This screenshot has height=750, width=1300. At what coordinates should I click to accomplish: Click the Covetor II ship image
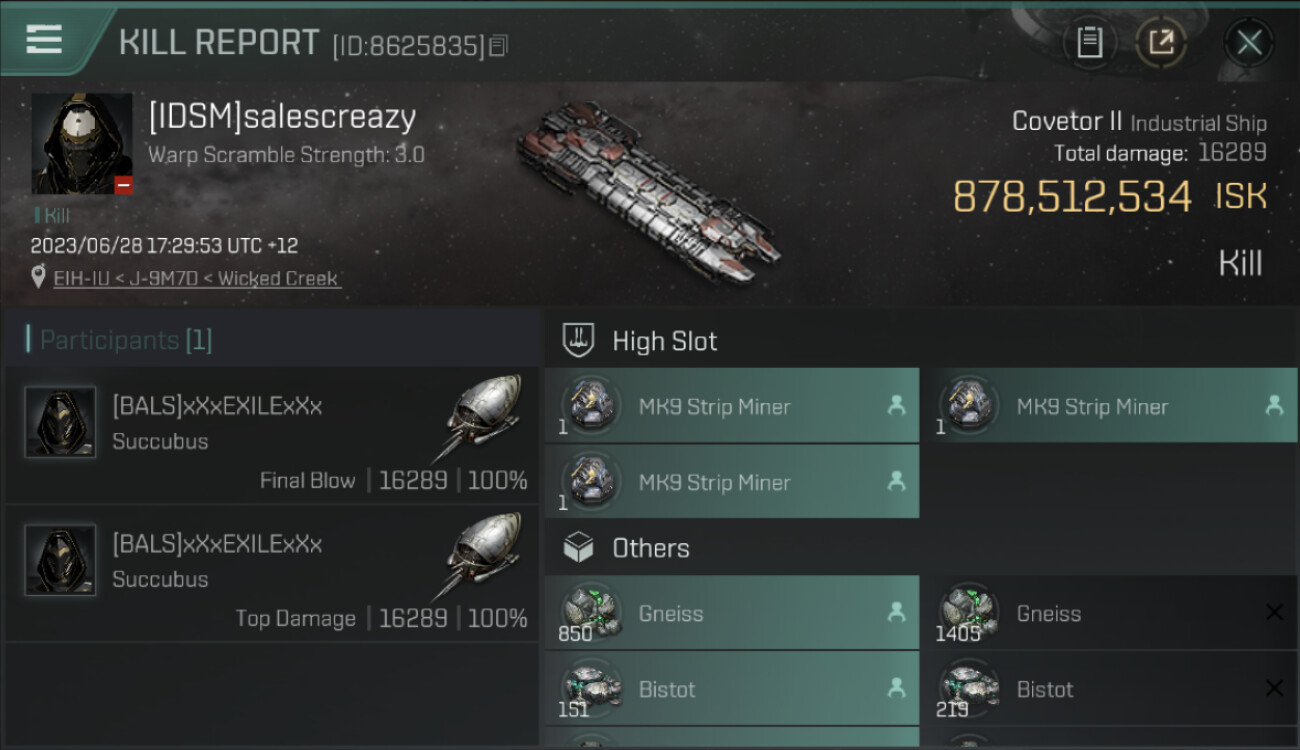click(648, 192)
